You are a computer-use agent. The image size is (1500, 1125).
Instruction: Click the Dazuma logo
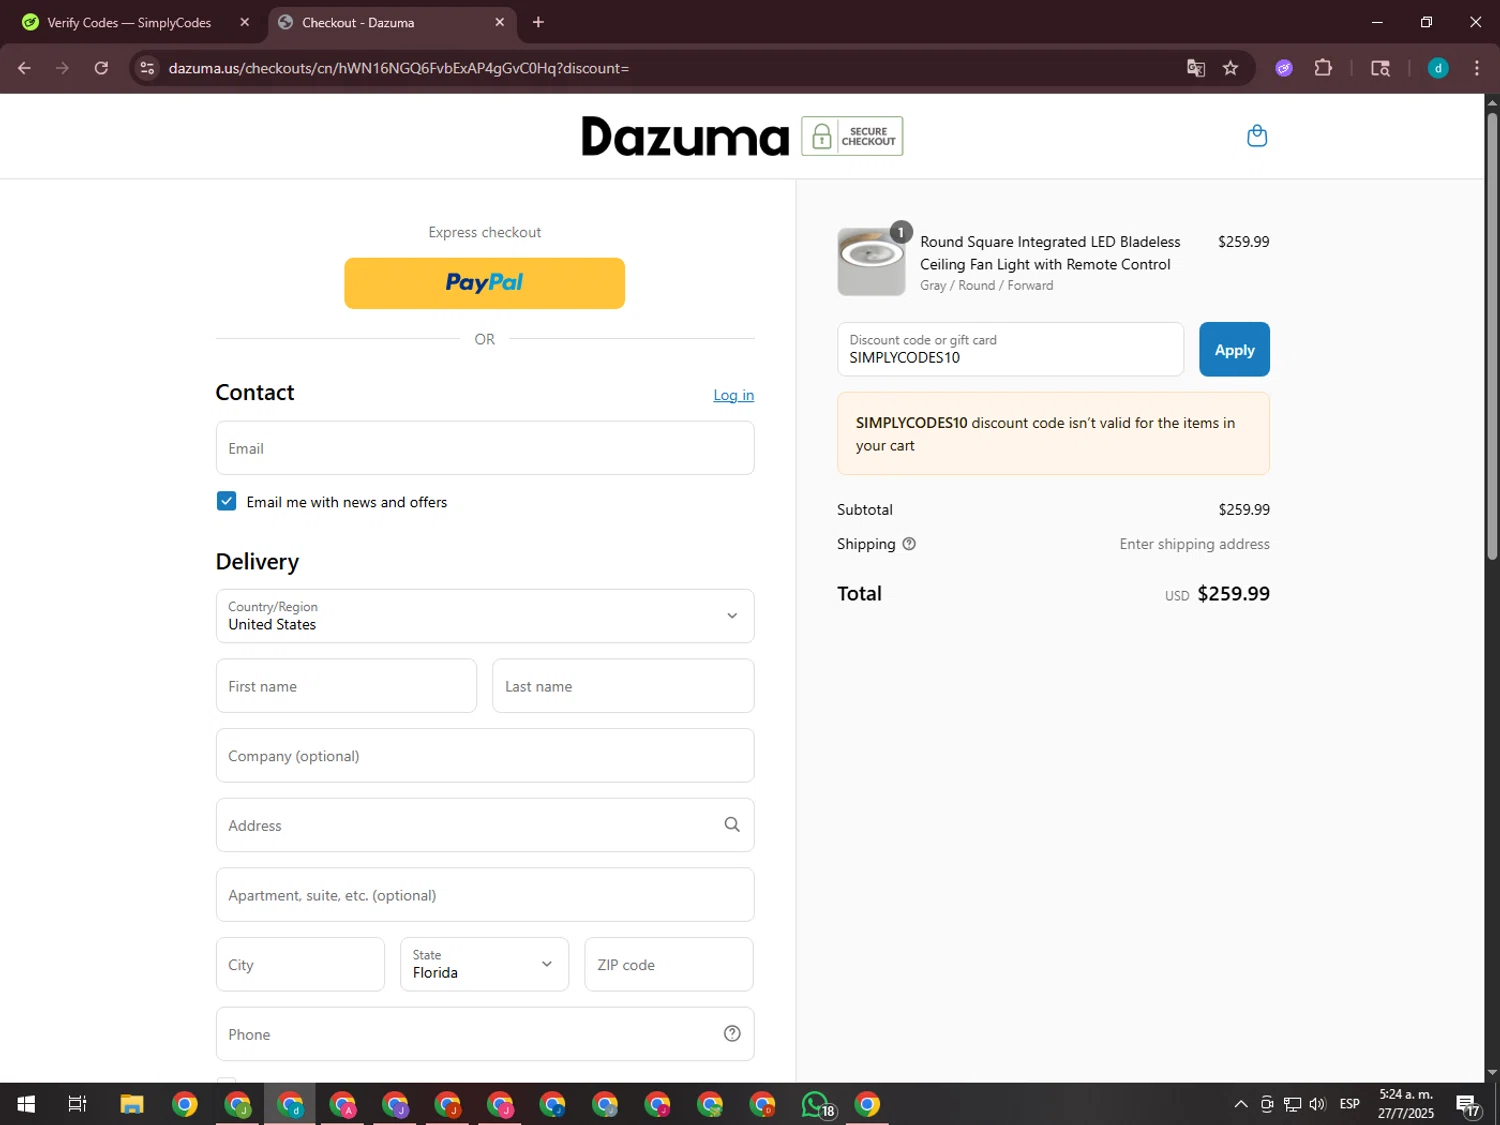click(x=685, y=136)
